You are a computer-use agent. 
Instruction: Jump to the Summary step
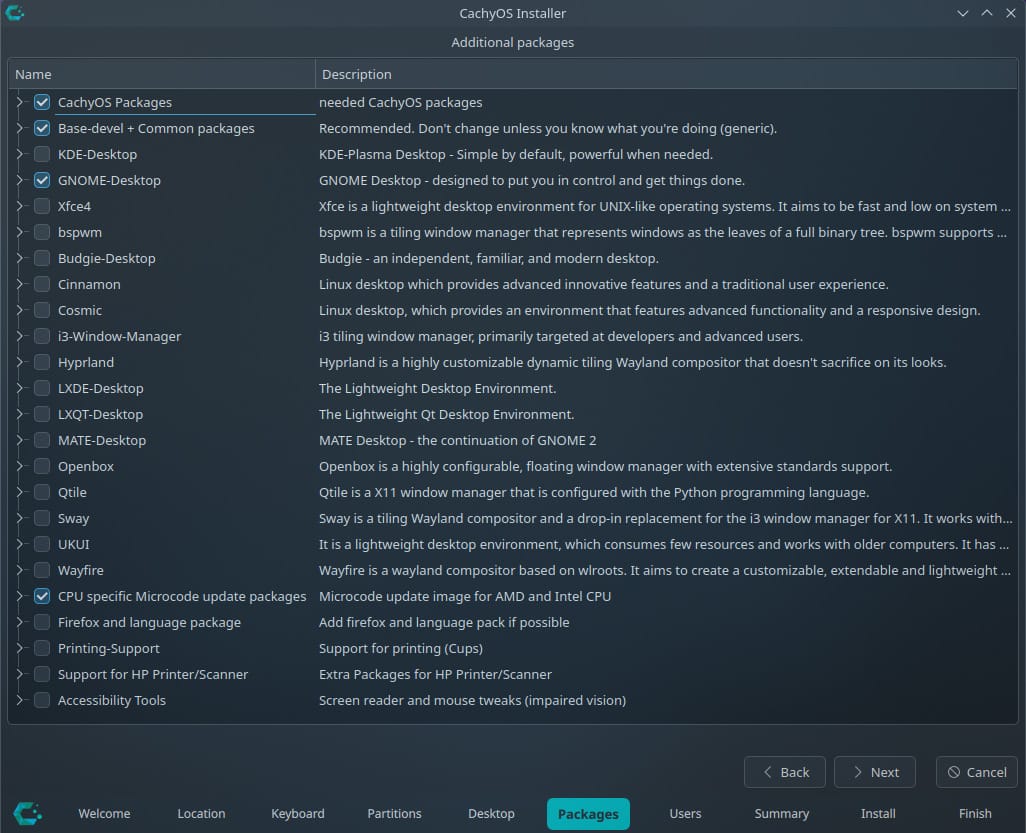pyautogui.click(x=781, y=813)
